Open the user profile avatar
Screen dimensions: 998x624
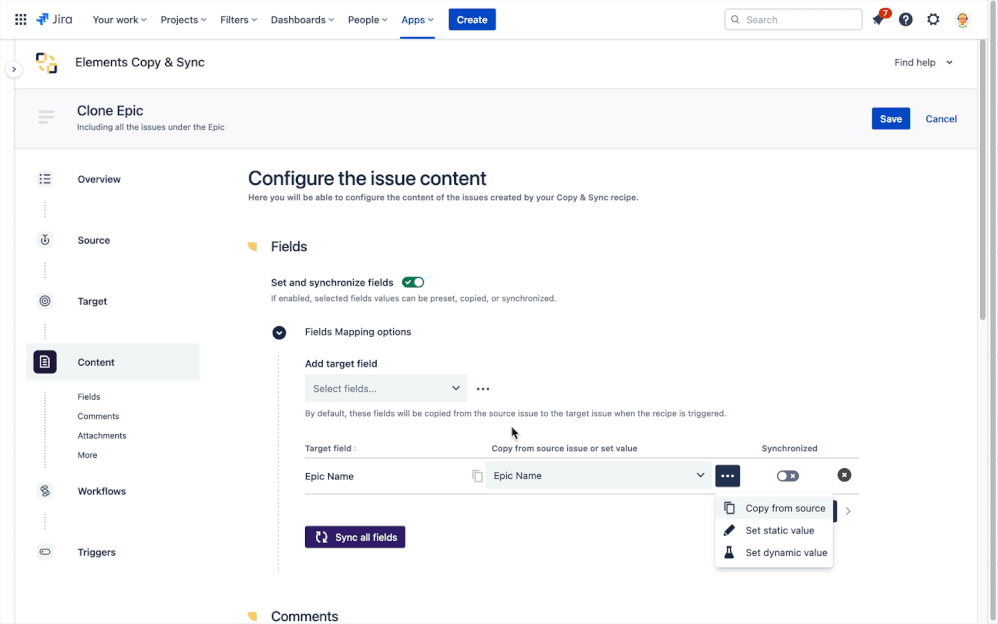[x=962, y=20]
